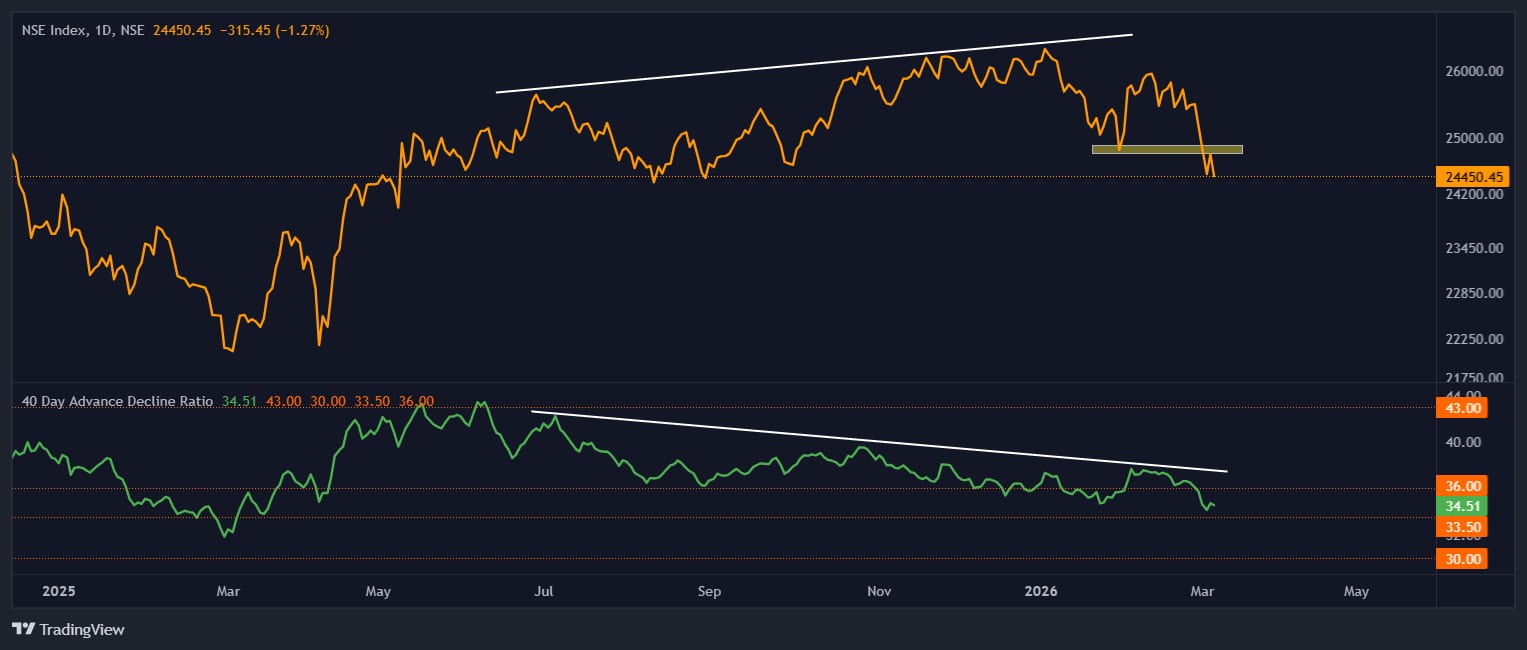Click the 40.00 indicator axis label
Screen dimensions: 1527x650
point(1462,442)
